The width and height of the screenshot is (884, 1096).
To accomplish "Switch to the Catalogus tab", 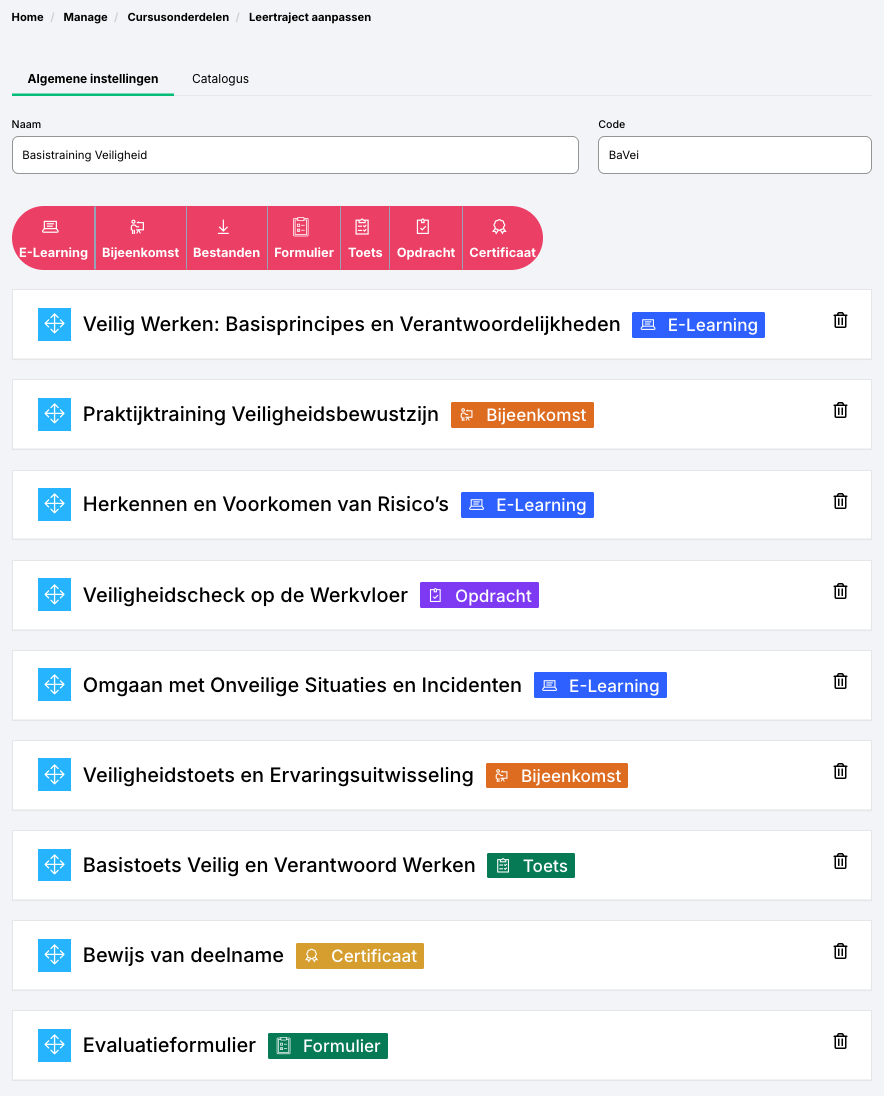I will (x=220, y=79).
